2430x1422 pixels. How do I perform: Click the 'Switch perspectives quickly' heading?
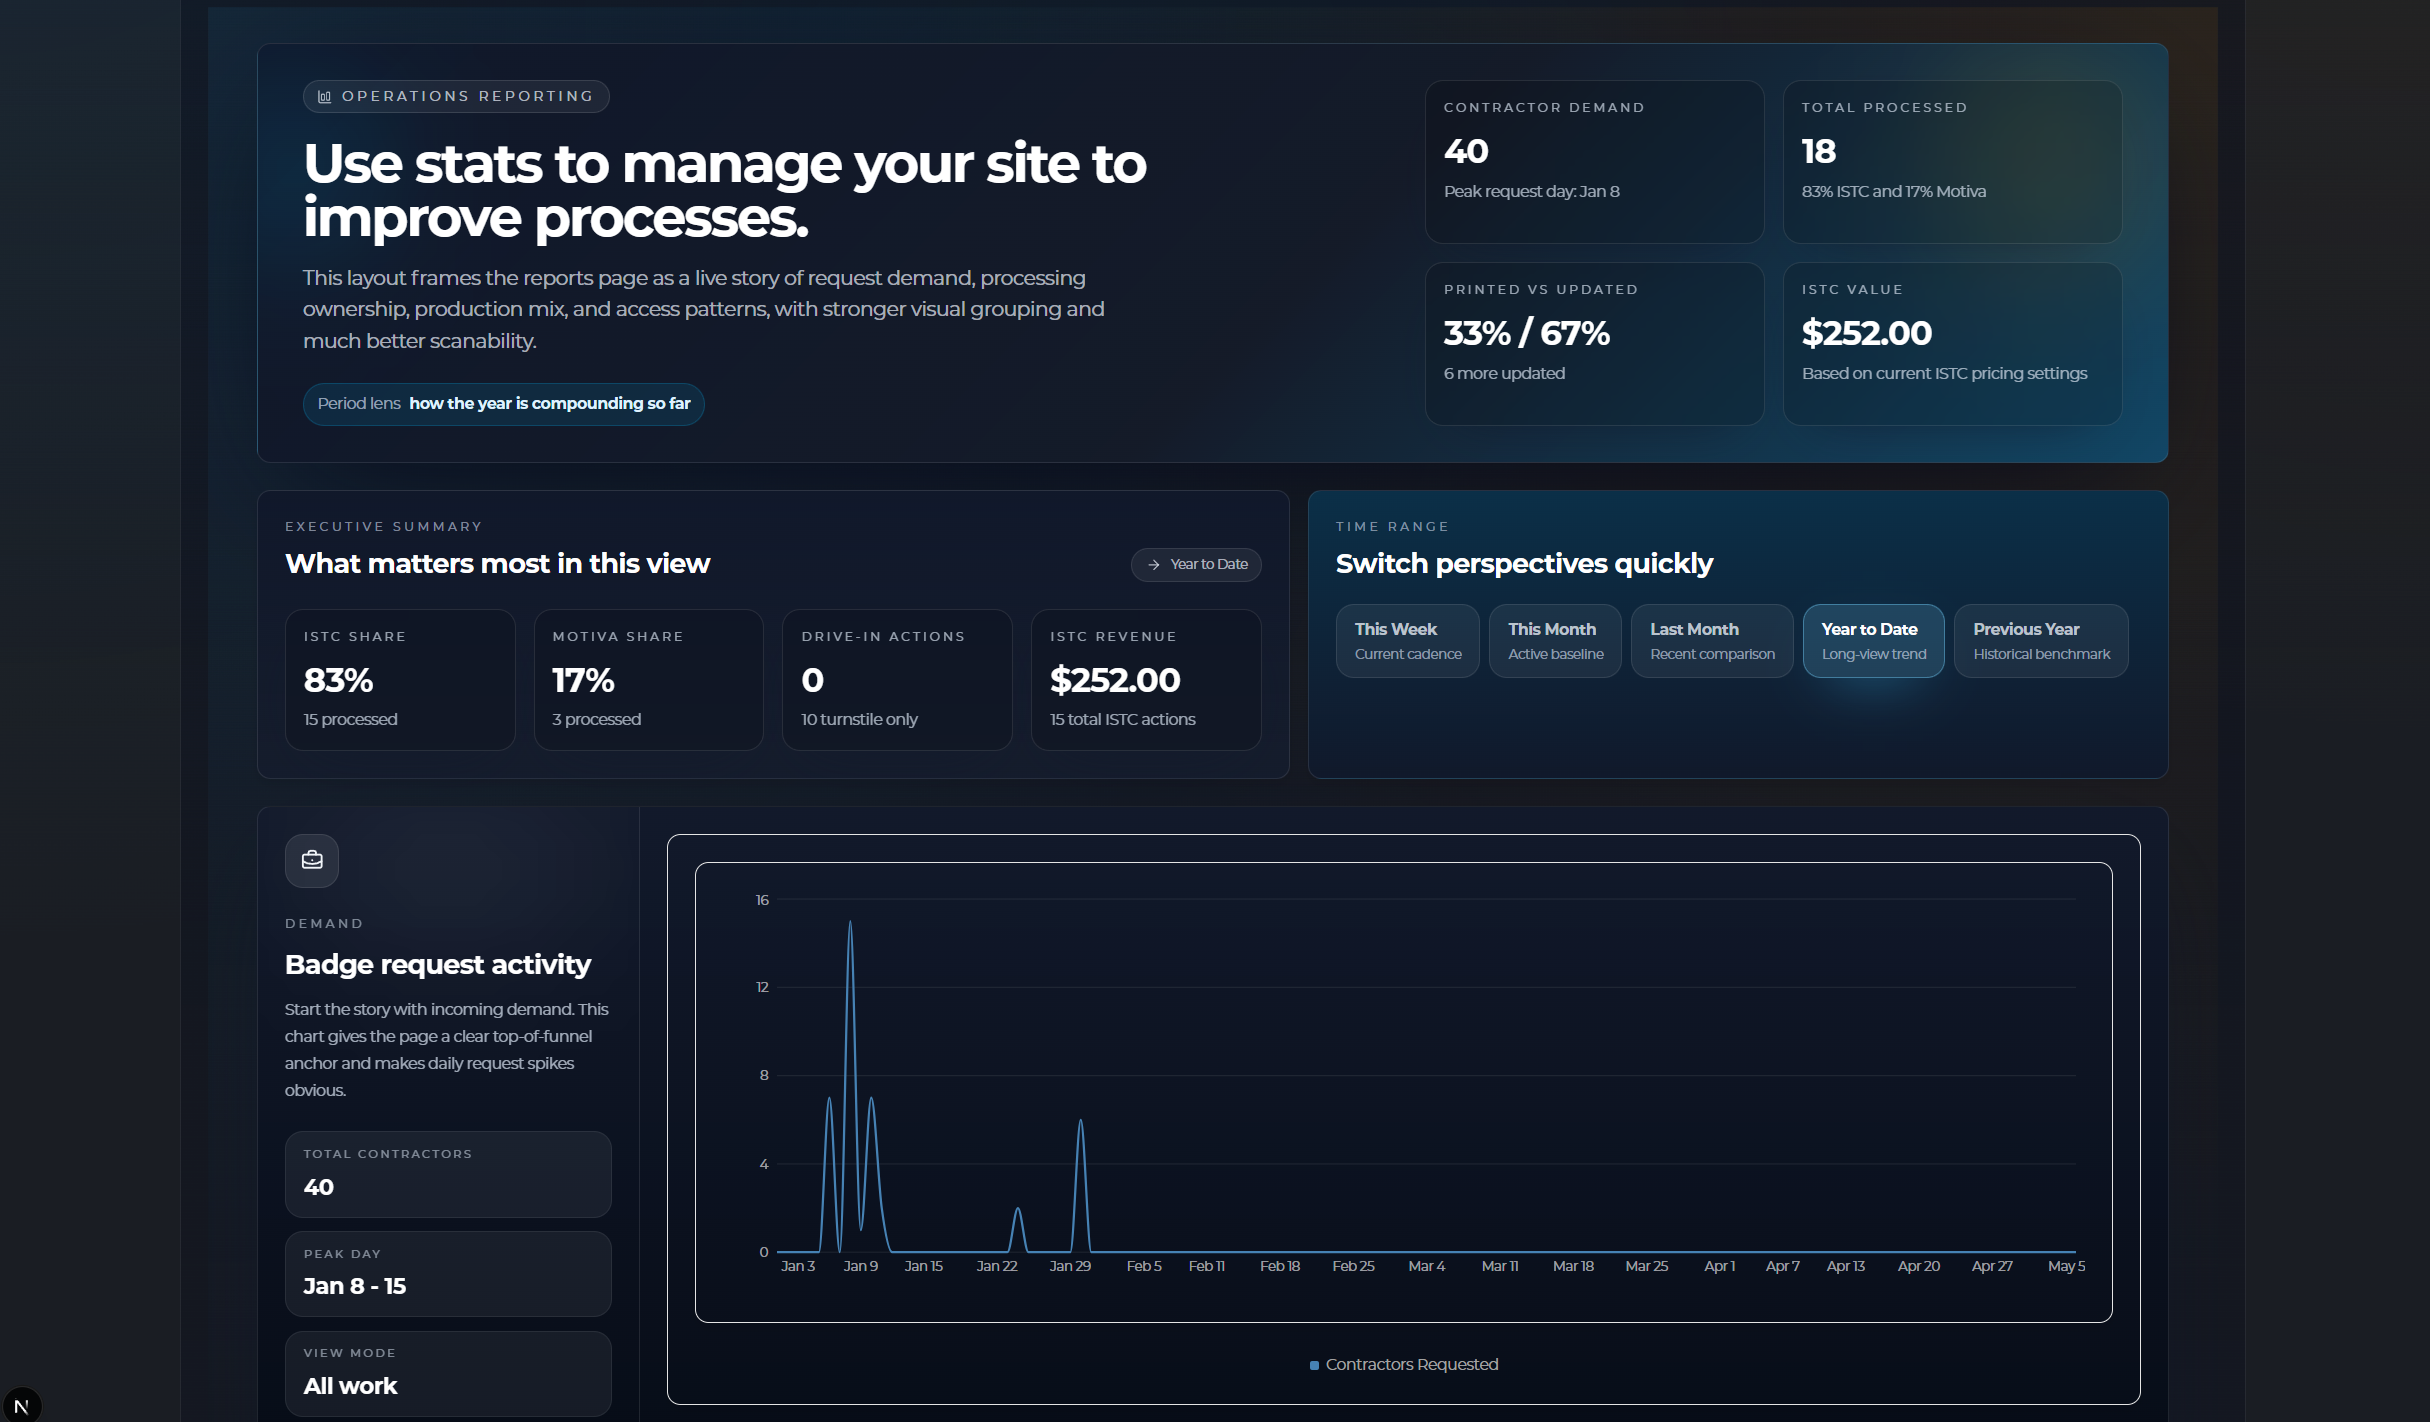click(x=1524, y=564)
